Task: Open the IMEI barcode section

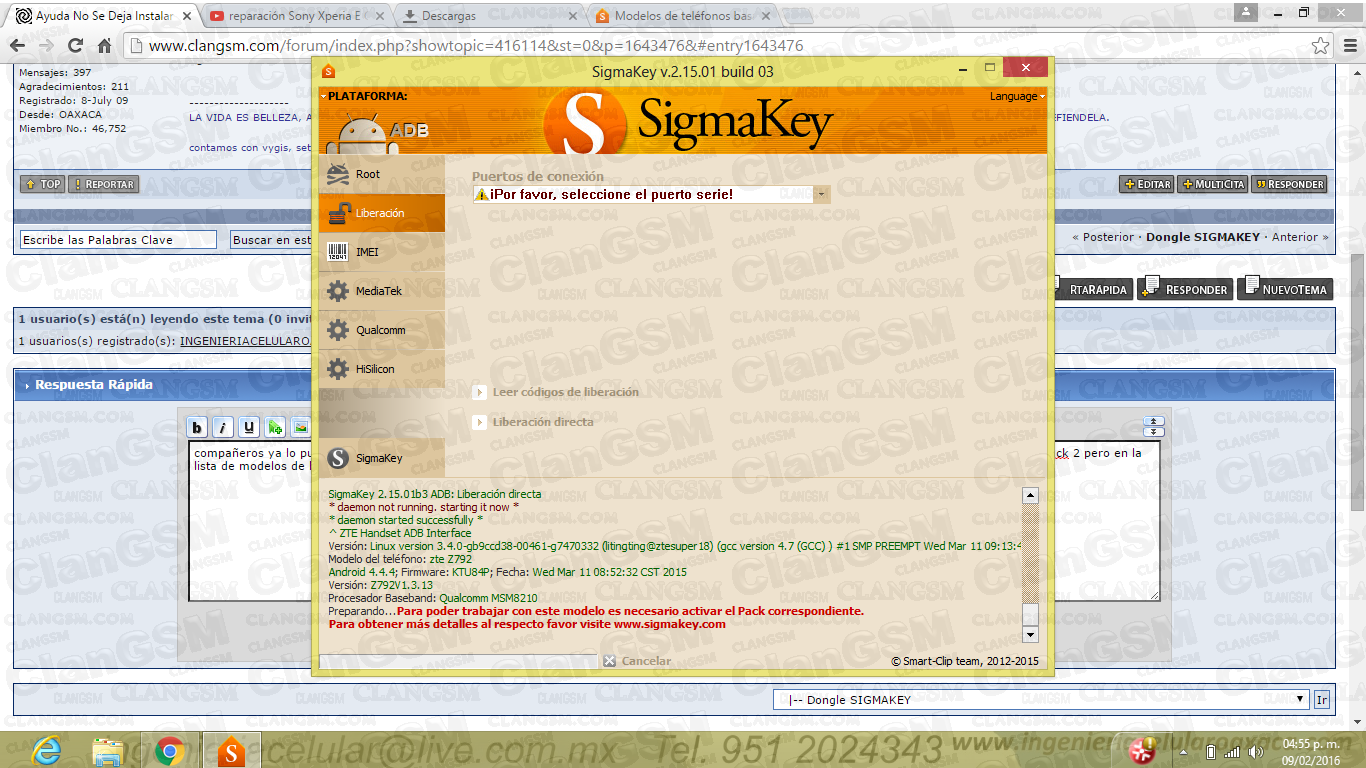Action: (x=381, y=252)
